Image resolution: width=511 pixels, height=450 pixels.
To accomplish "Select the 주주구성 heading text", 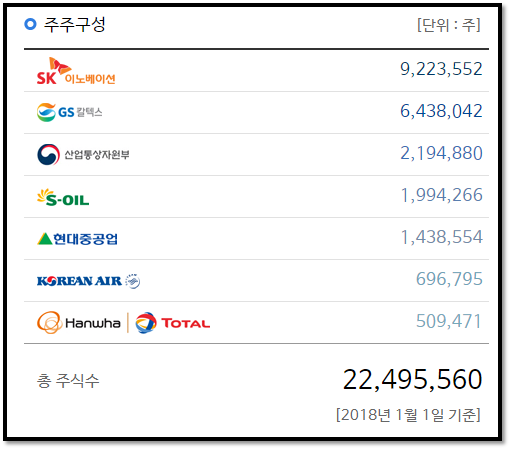I will pyautogui.click(x=75, y=24).
